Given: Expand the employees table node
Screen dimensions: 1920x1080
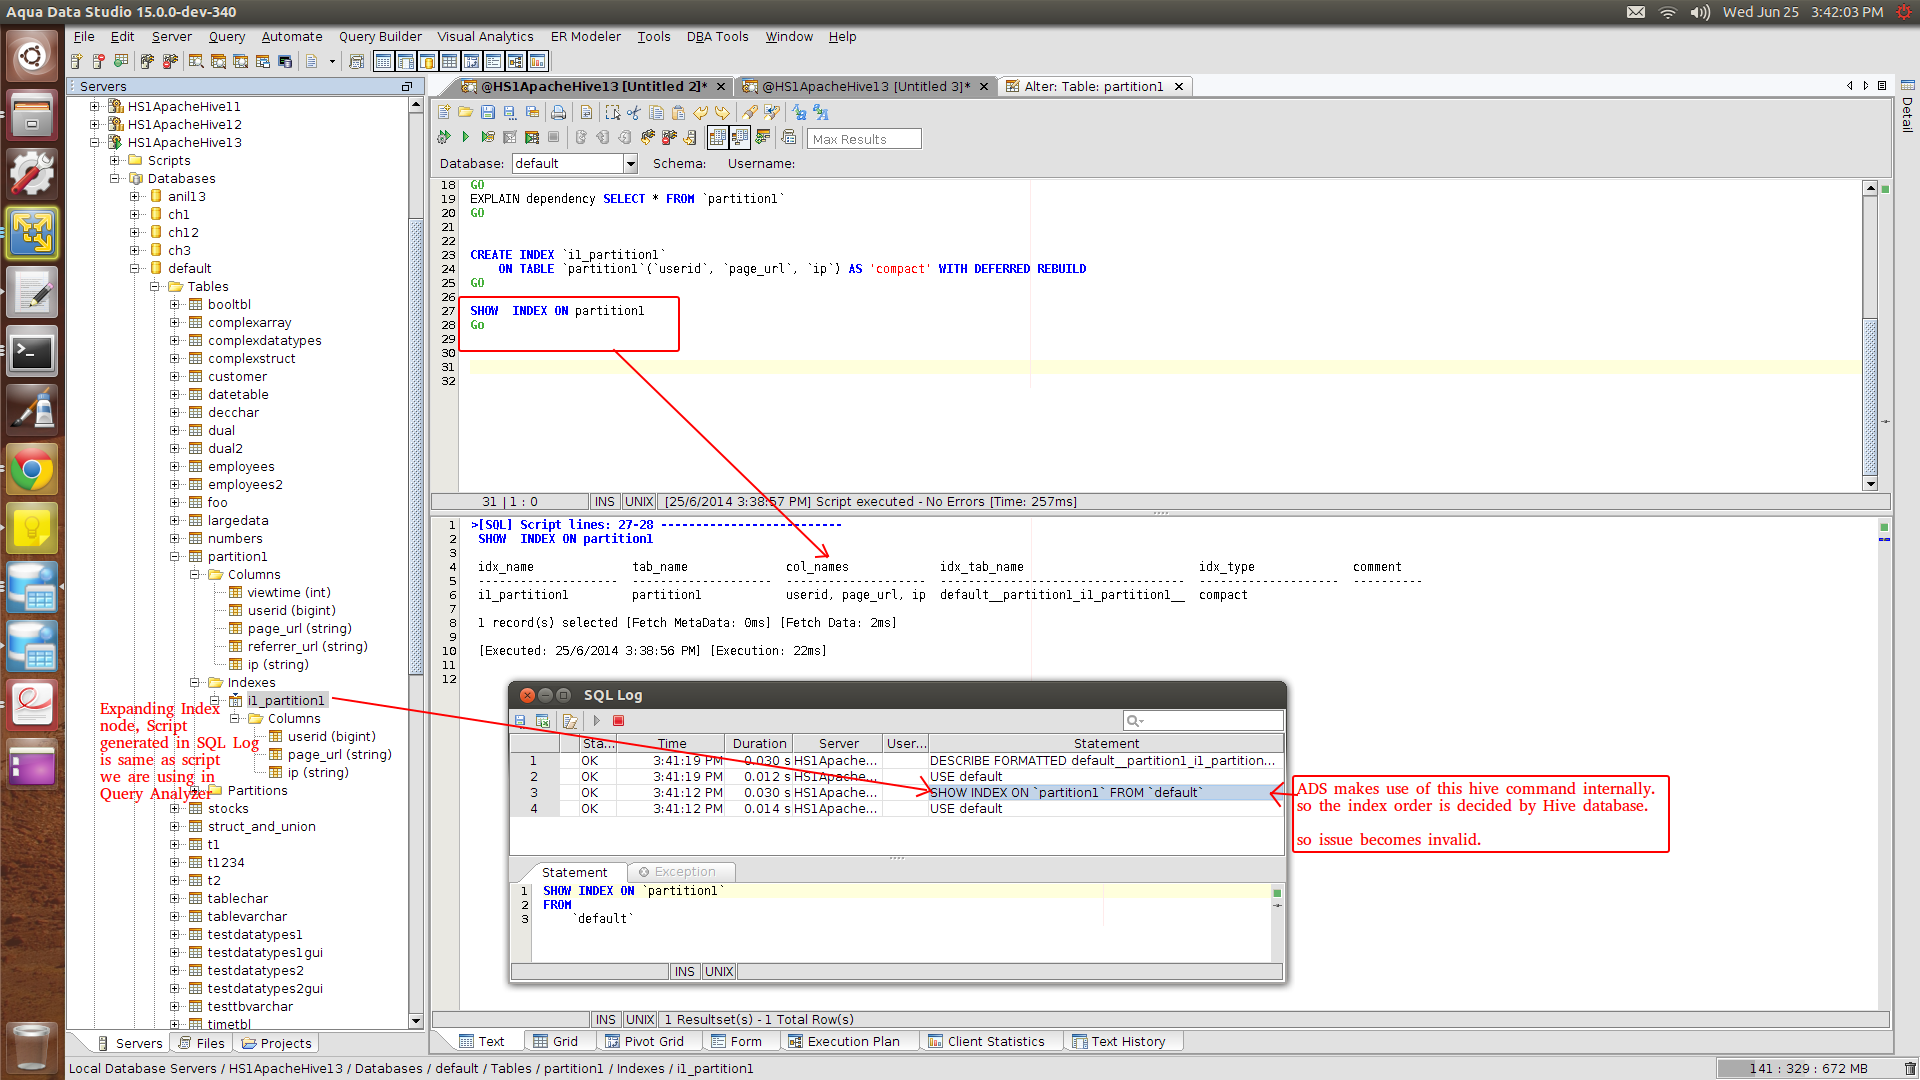Looking at the screenshot, I should point(175,467).
